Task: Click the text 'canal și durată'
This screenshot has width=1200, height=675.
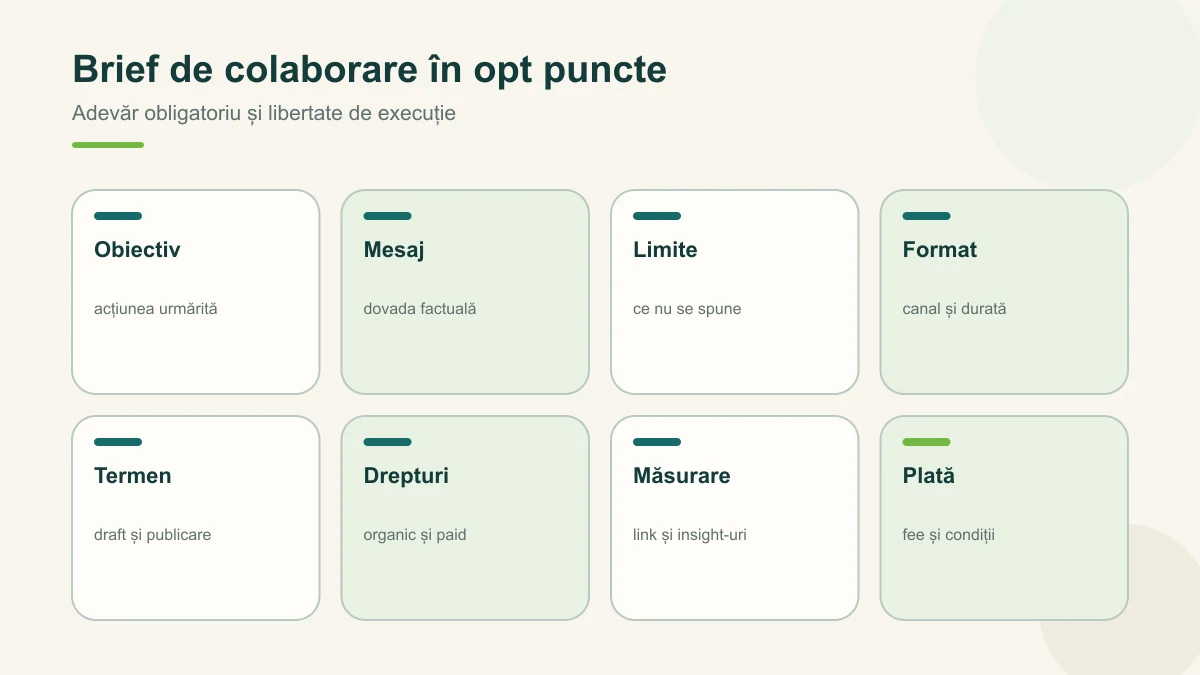Action: tap(954, 309)
